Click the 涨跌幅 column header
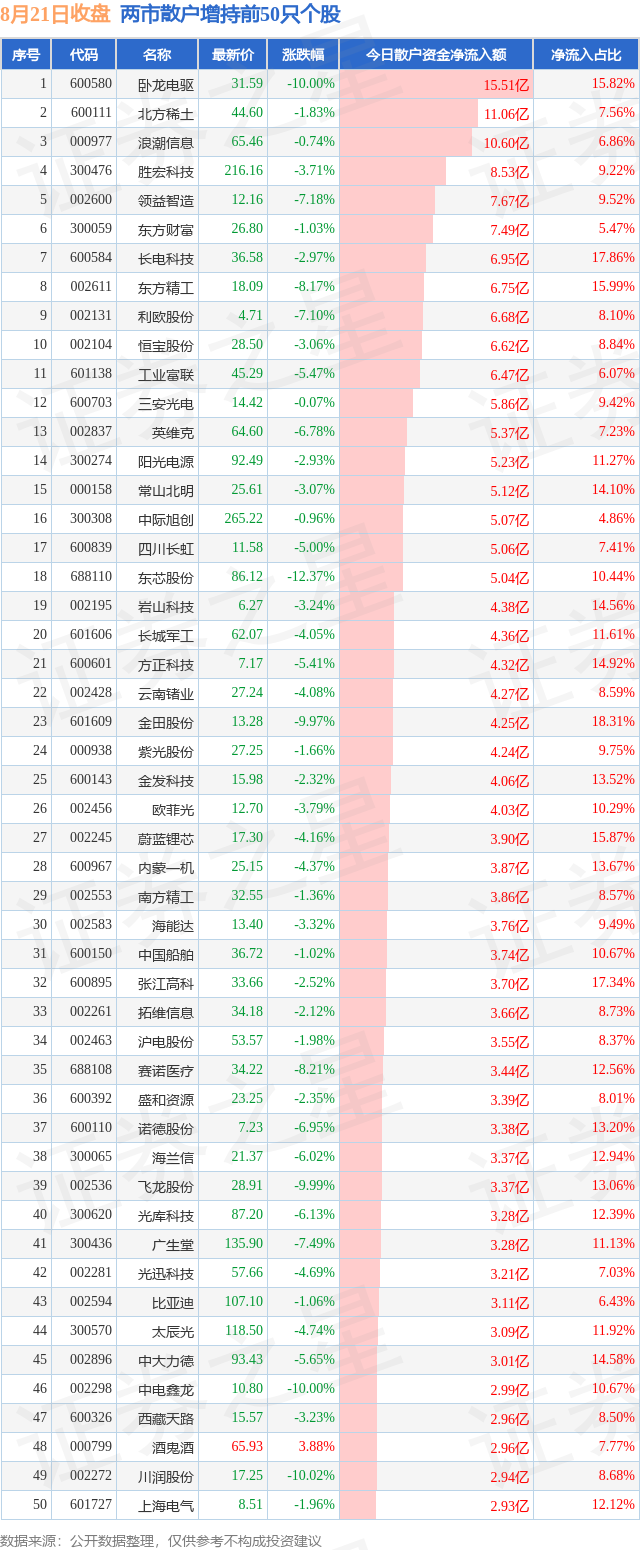 (302, 54)
